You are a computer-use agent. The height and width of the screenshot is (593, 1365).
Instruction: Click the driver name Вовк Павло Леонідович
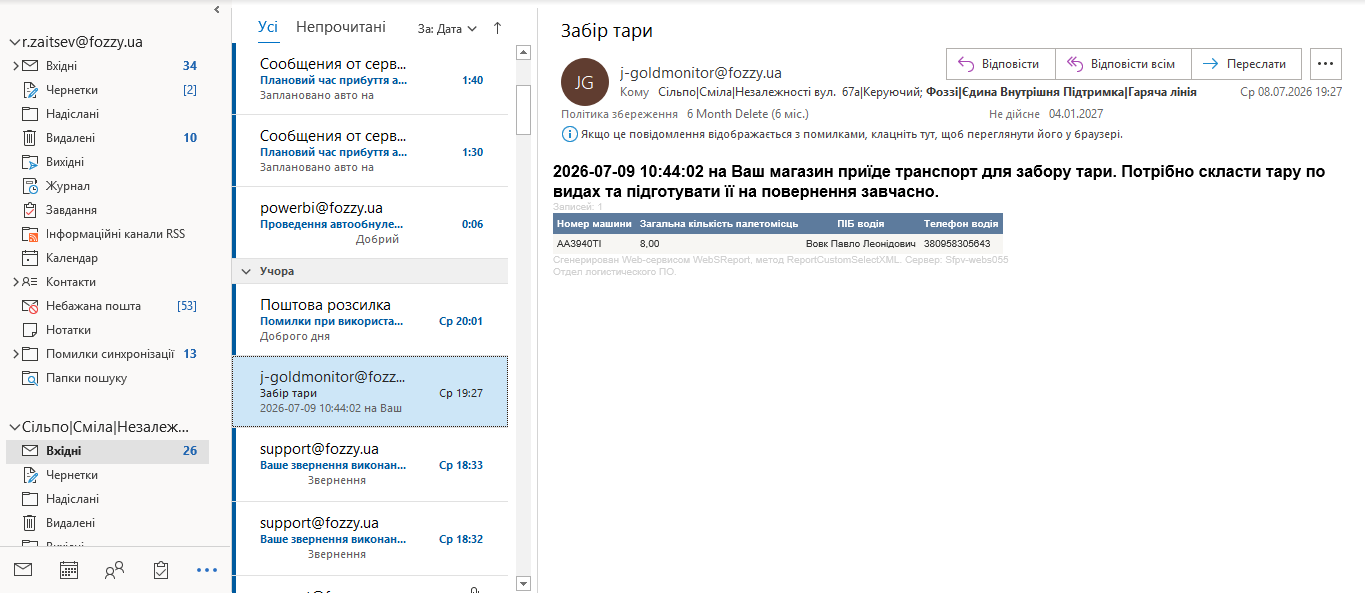(x=861, y=243)
